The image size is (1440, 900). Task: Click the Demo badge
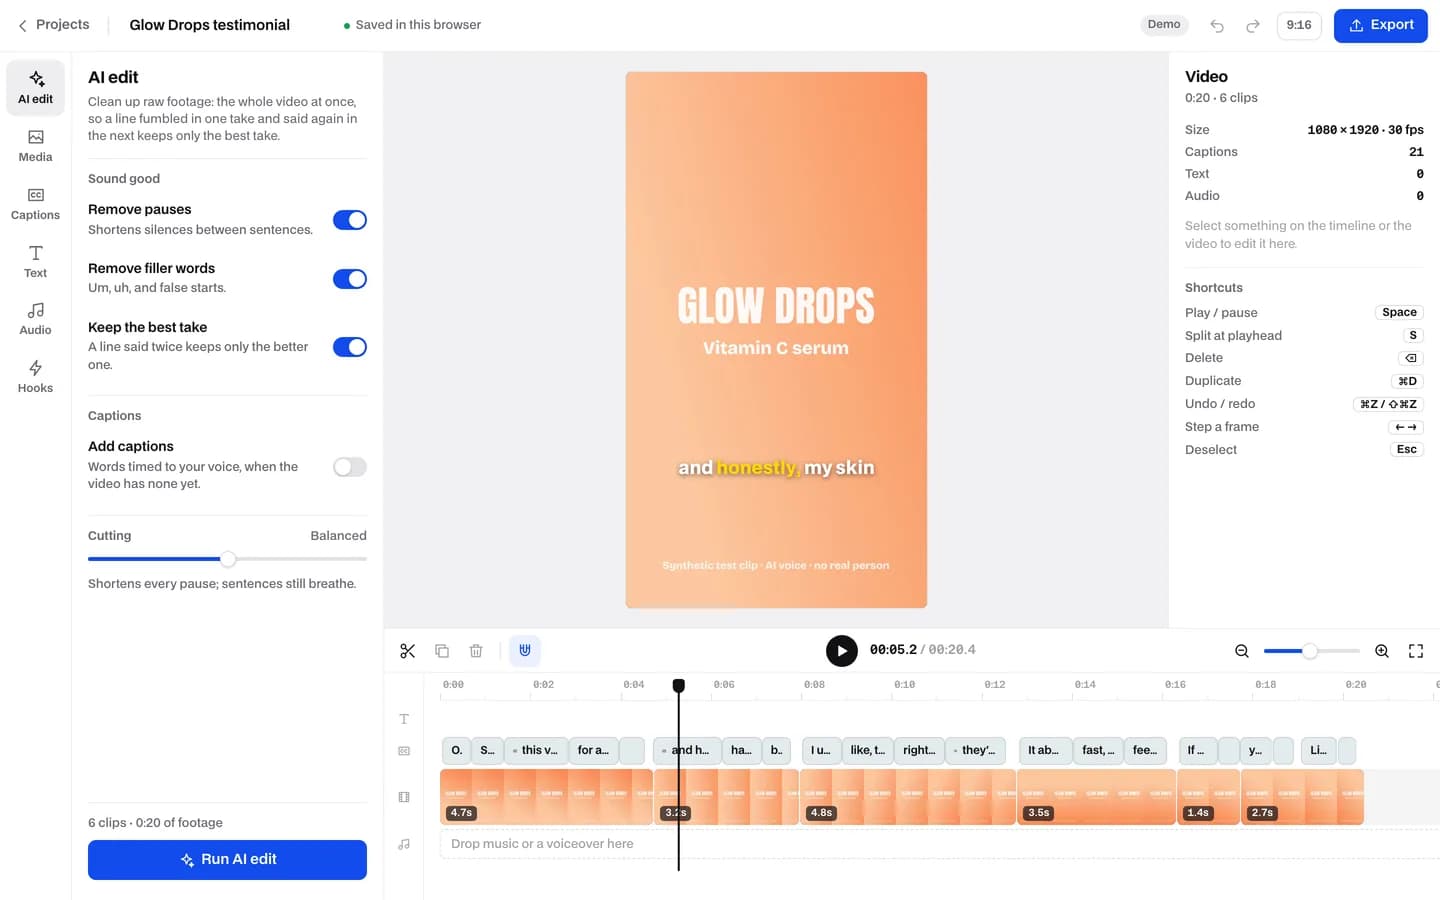click(x=1164, y=25)
